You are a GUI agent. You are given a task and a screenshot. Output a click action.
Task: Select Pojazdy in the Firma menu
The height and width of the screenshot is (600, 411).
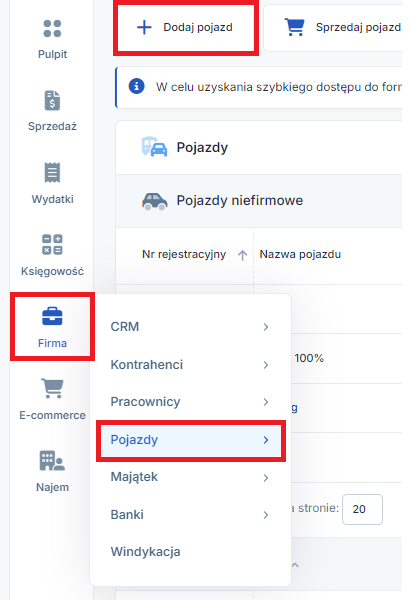(191, 440)
